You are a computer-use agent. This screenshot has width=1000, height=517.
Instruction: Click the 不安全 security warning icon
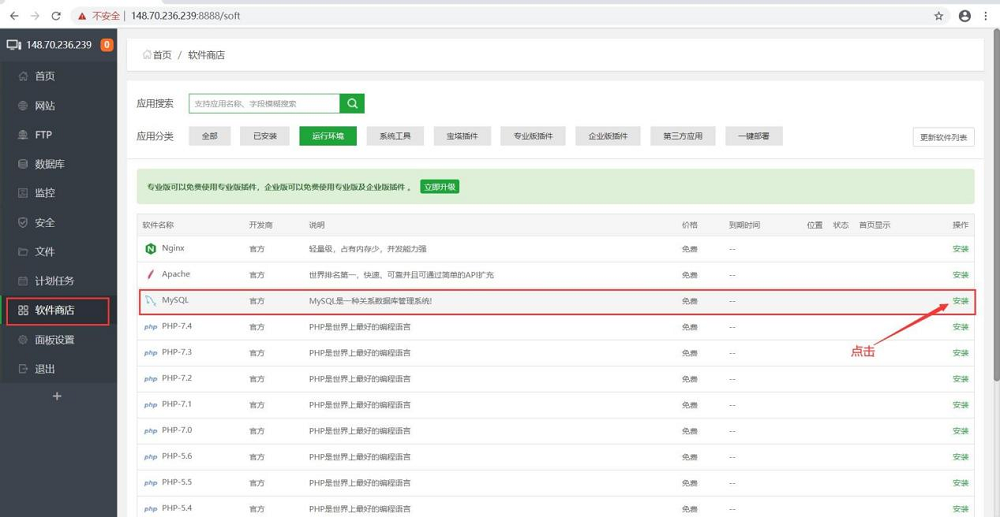(82, 16)
